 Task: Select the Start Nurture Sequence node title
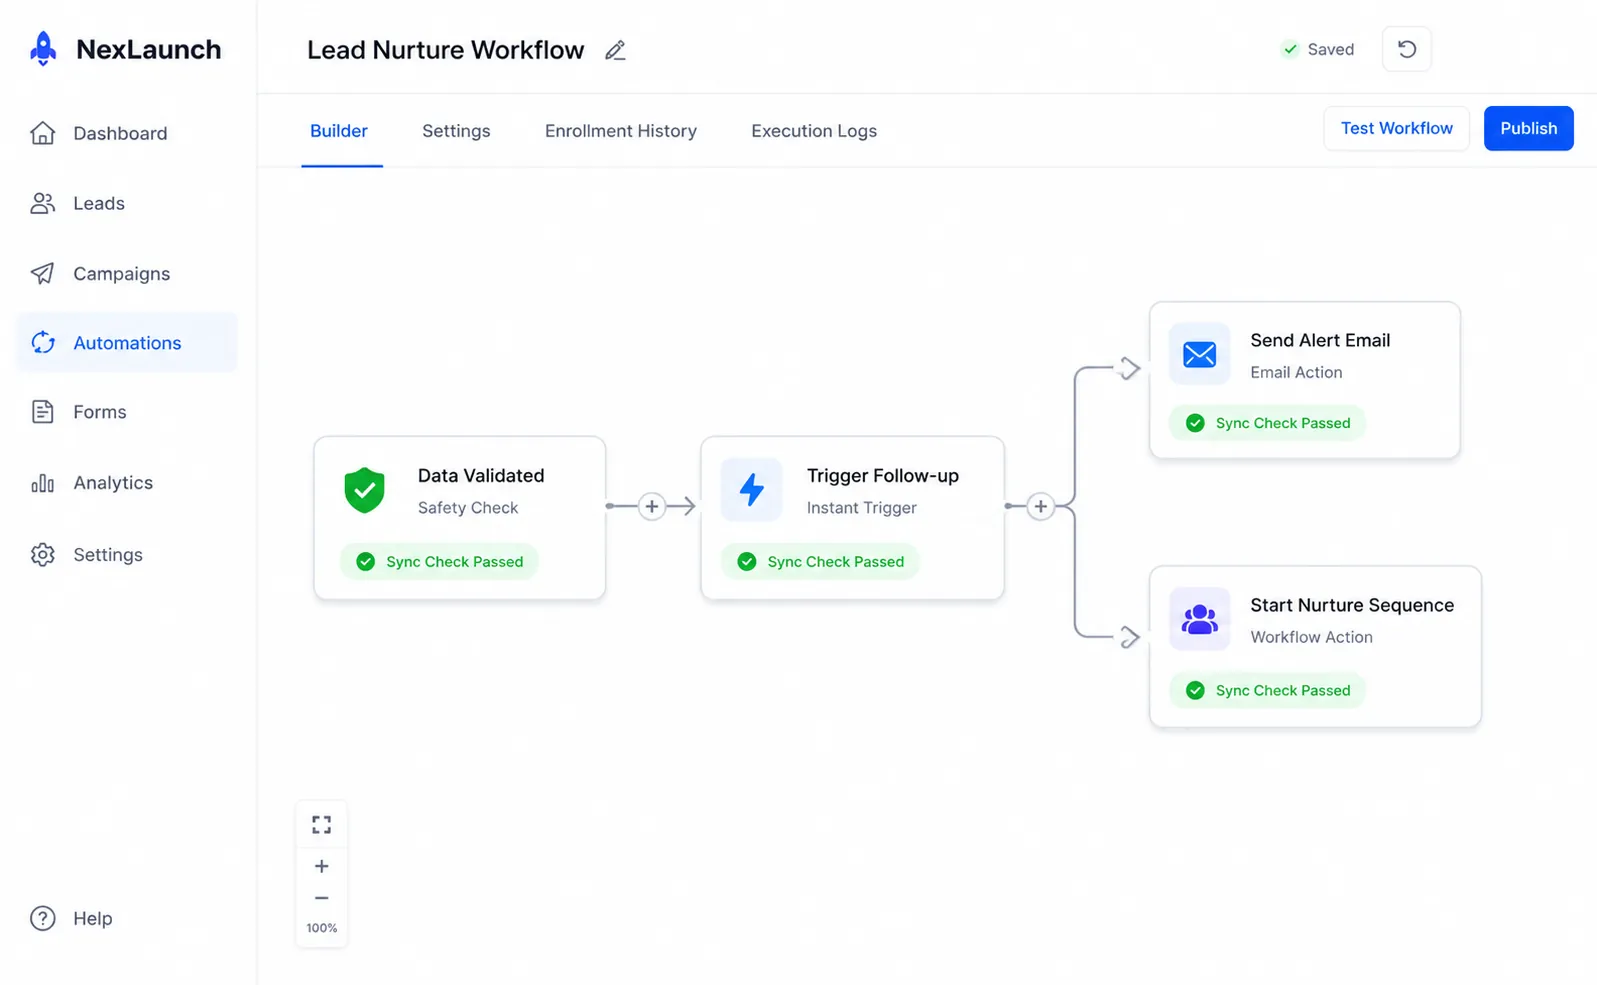click(x=1352, y=605)
